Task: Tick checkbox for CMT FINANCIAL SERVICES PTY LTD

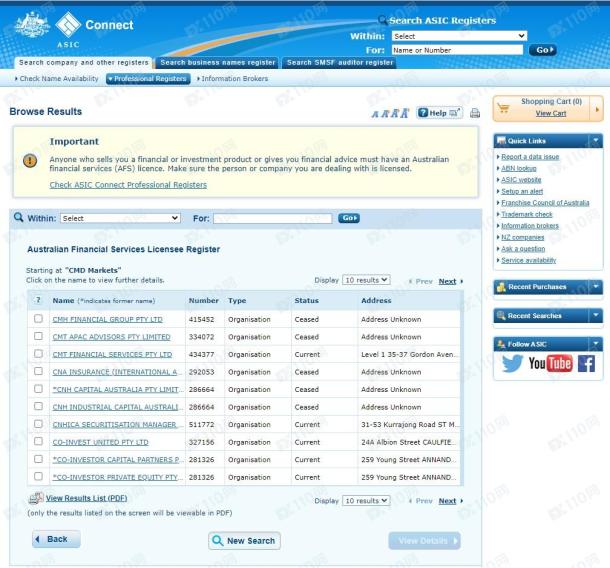Action: pyautogui.click(x=38, y=354)
